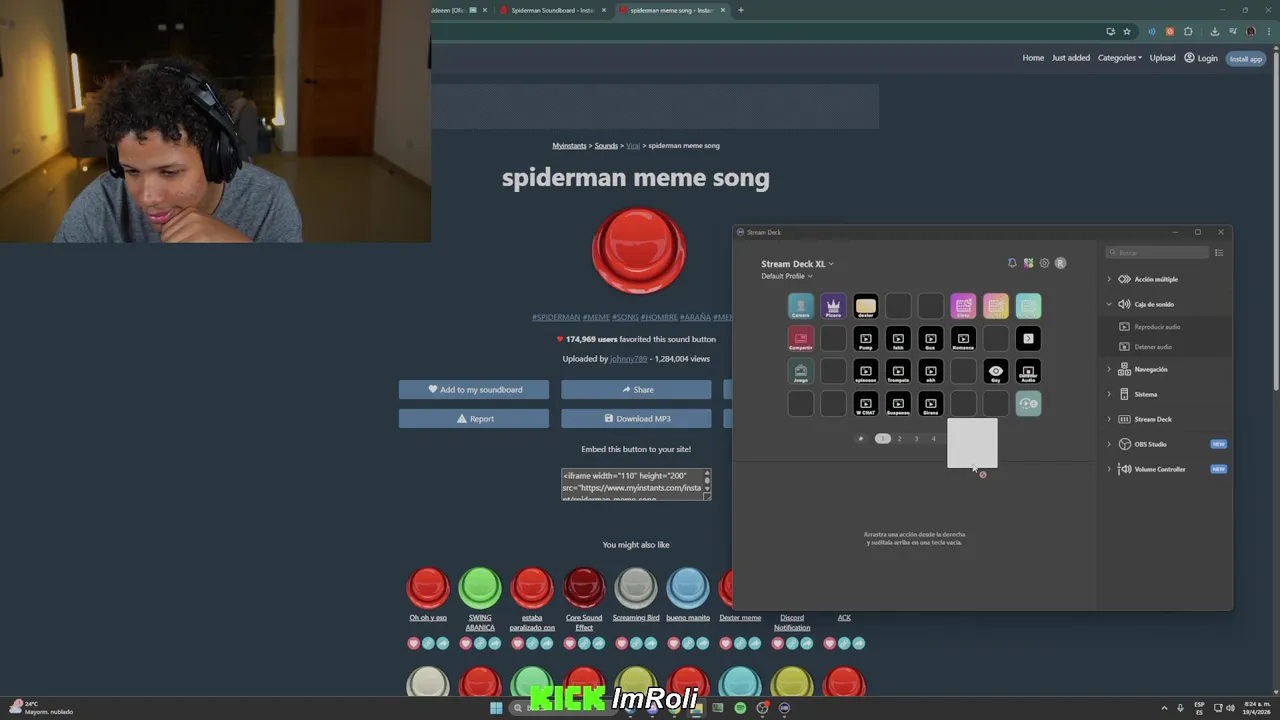This screenshot has width=1280, height=720.
Task: Click the Install app button
Action: click(1246, 58)
